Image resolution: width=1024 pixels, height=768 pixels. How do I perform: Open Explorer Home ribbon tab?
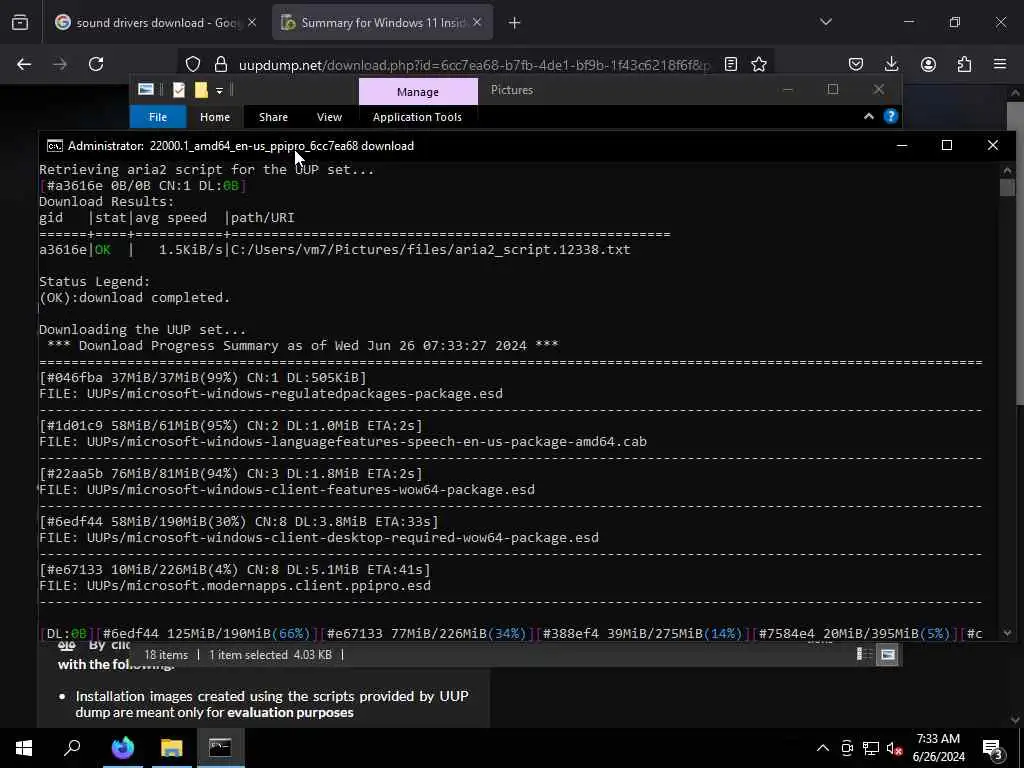(215, 117)
